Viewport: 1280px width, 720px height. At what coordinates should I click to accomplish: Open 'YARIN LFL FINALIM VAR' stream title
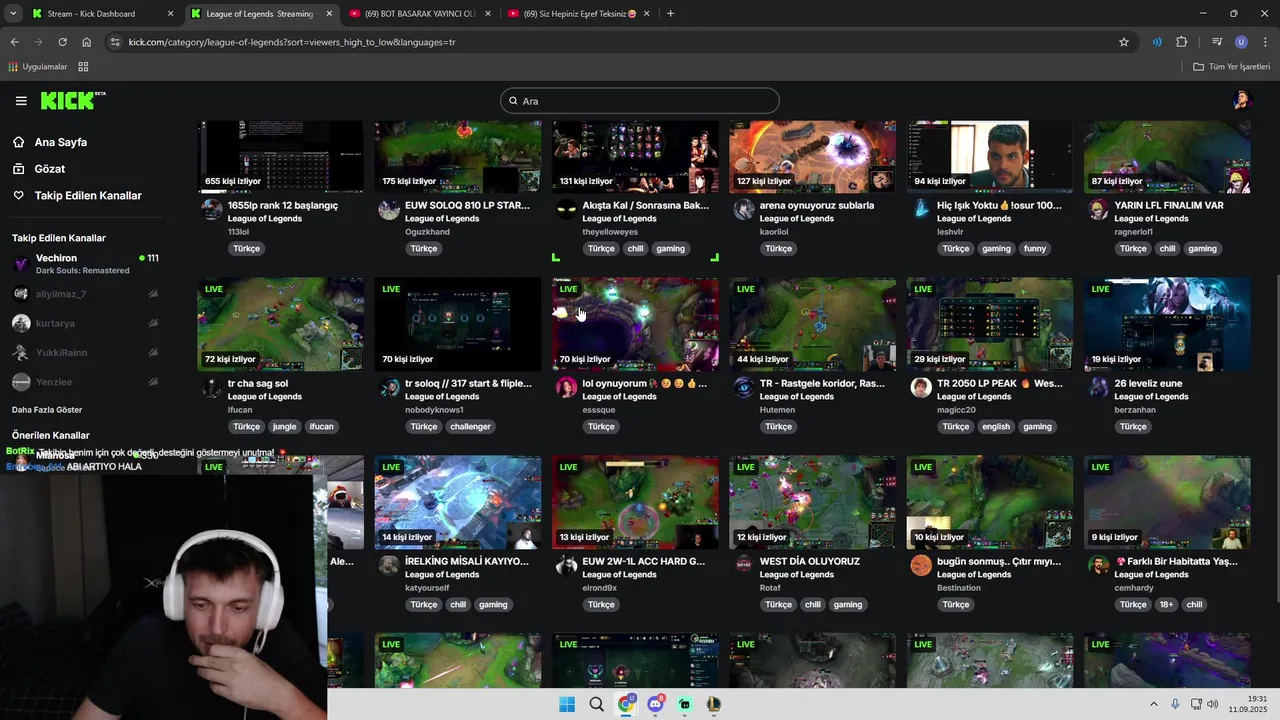tap(1169, 206)
